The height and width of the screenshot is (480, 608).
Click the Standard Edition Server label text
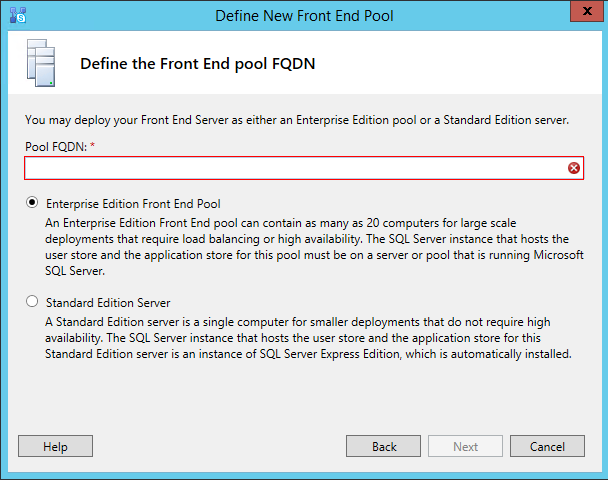pos(108,303)
